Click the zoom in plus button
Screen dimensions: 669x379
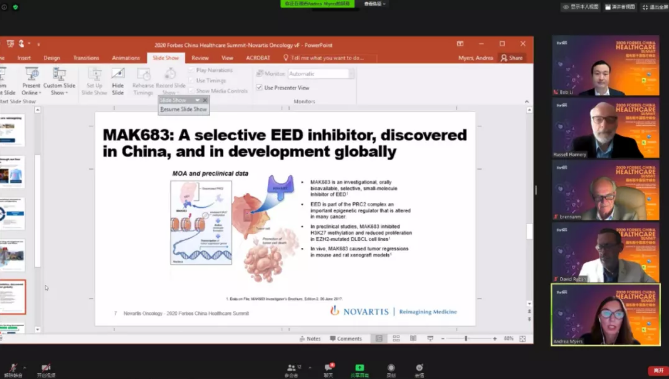pos(495,338)
